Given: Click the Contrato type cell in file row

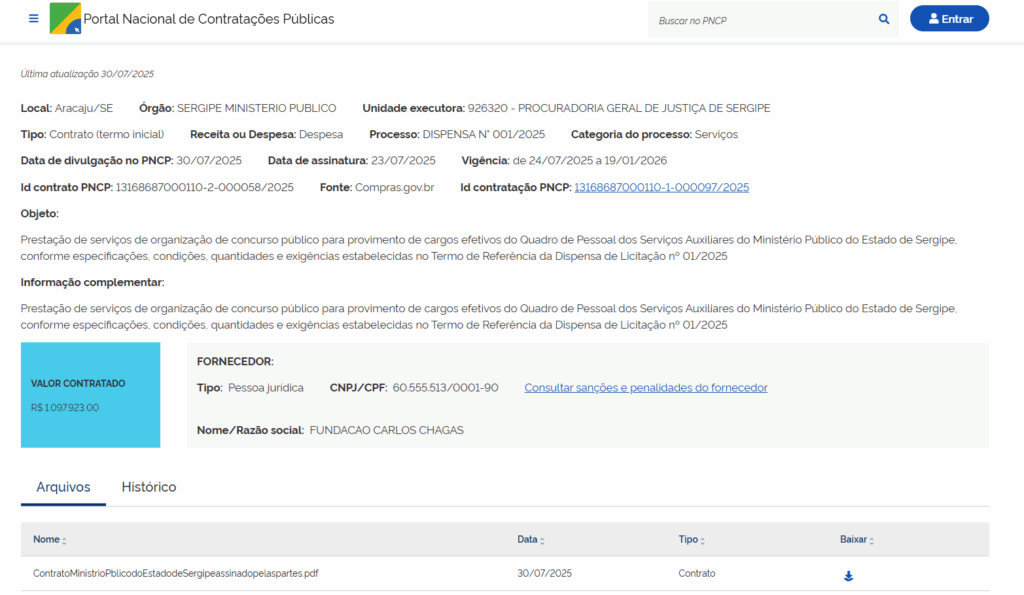Looking at the screenshot, I should click(697, 574).
